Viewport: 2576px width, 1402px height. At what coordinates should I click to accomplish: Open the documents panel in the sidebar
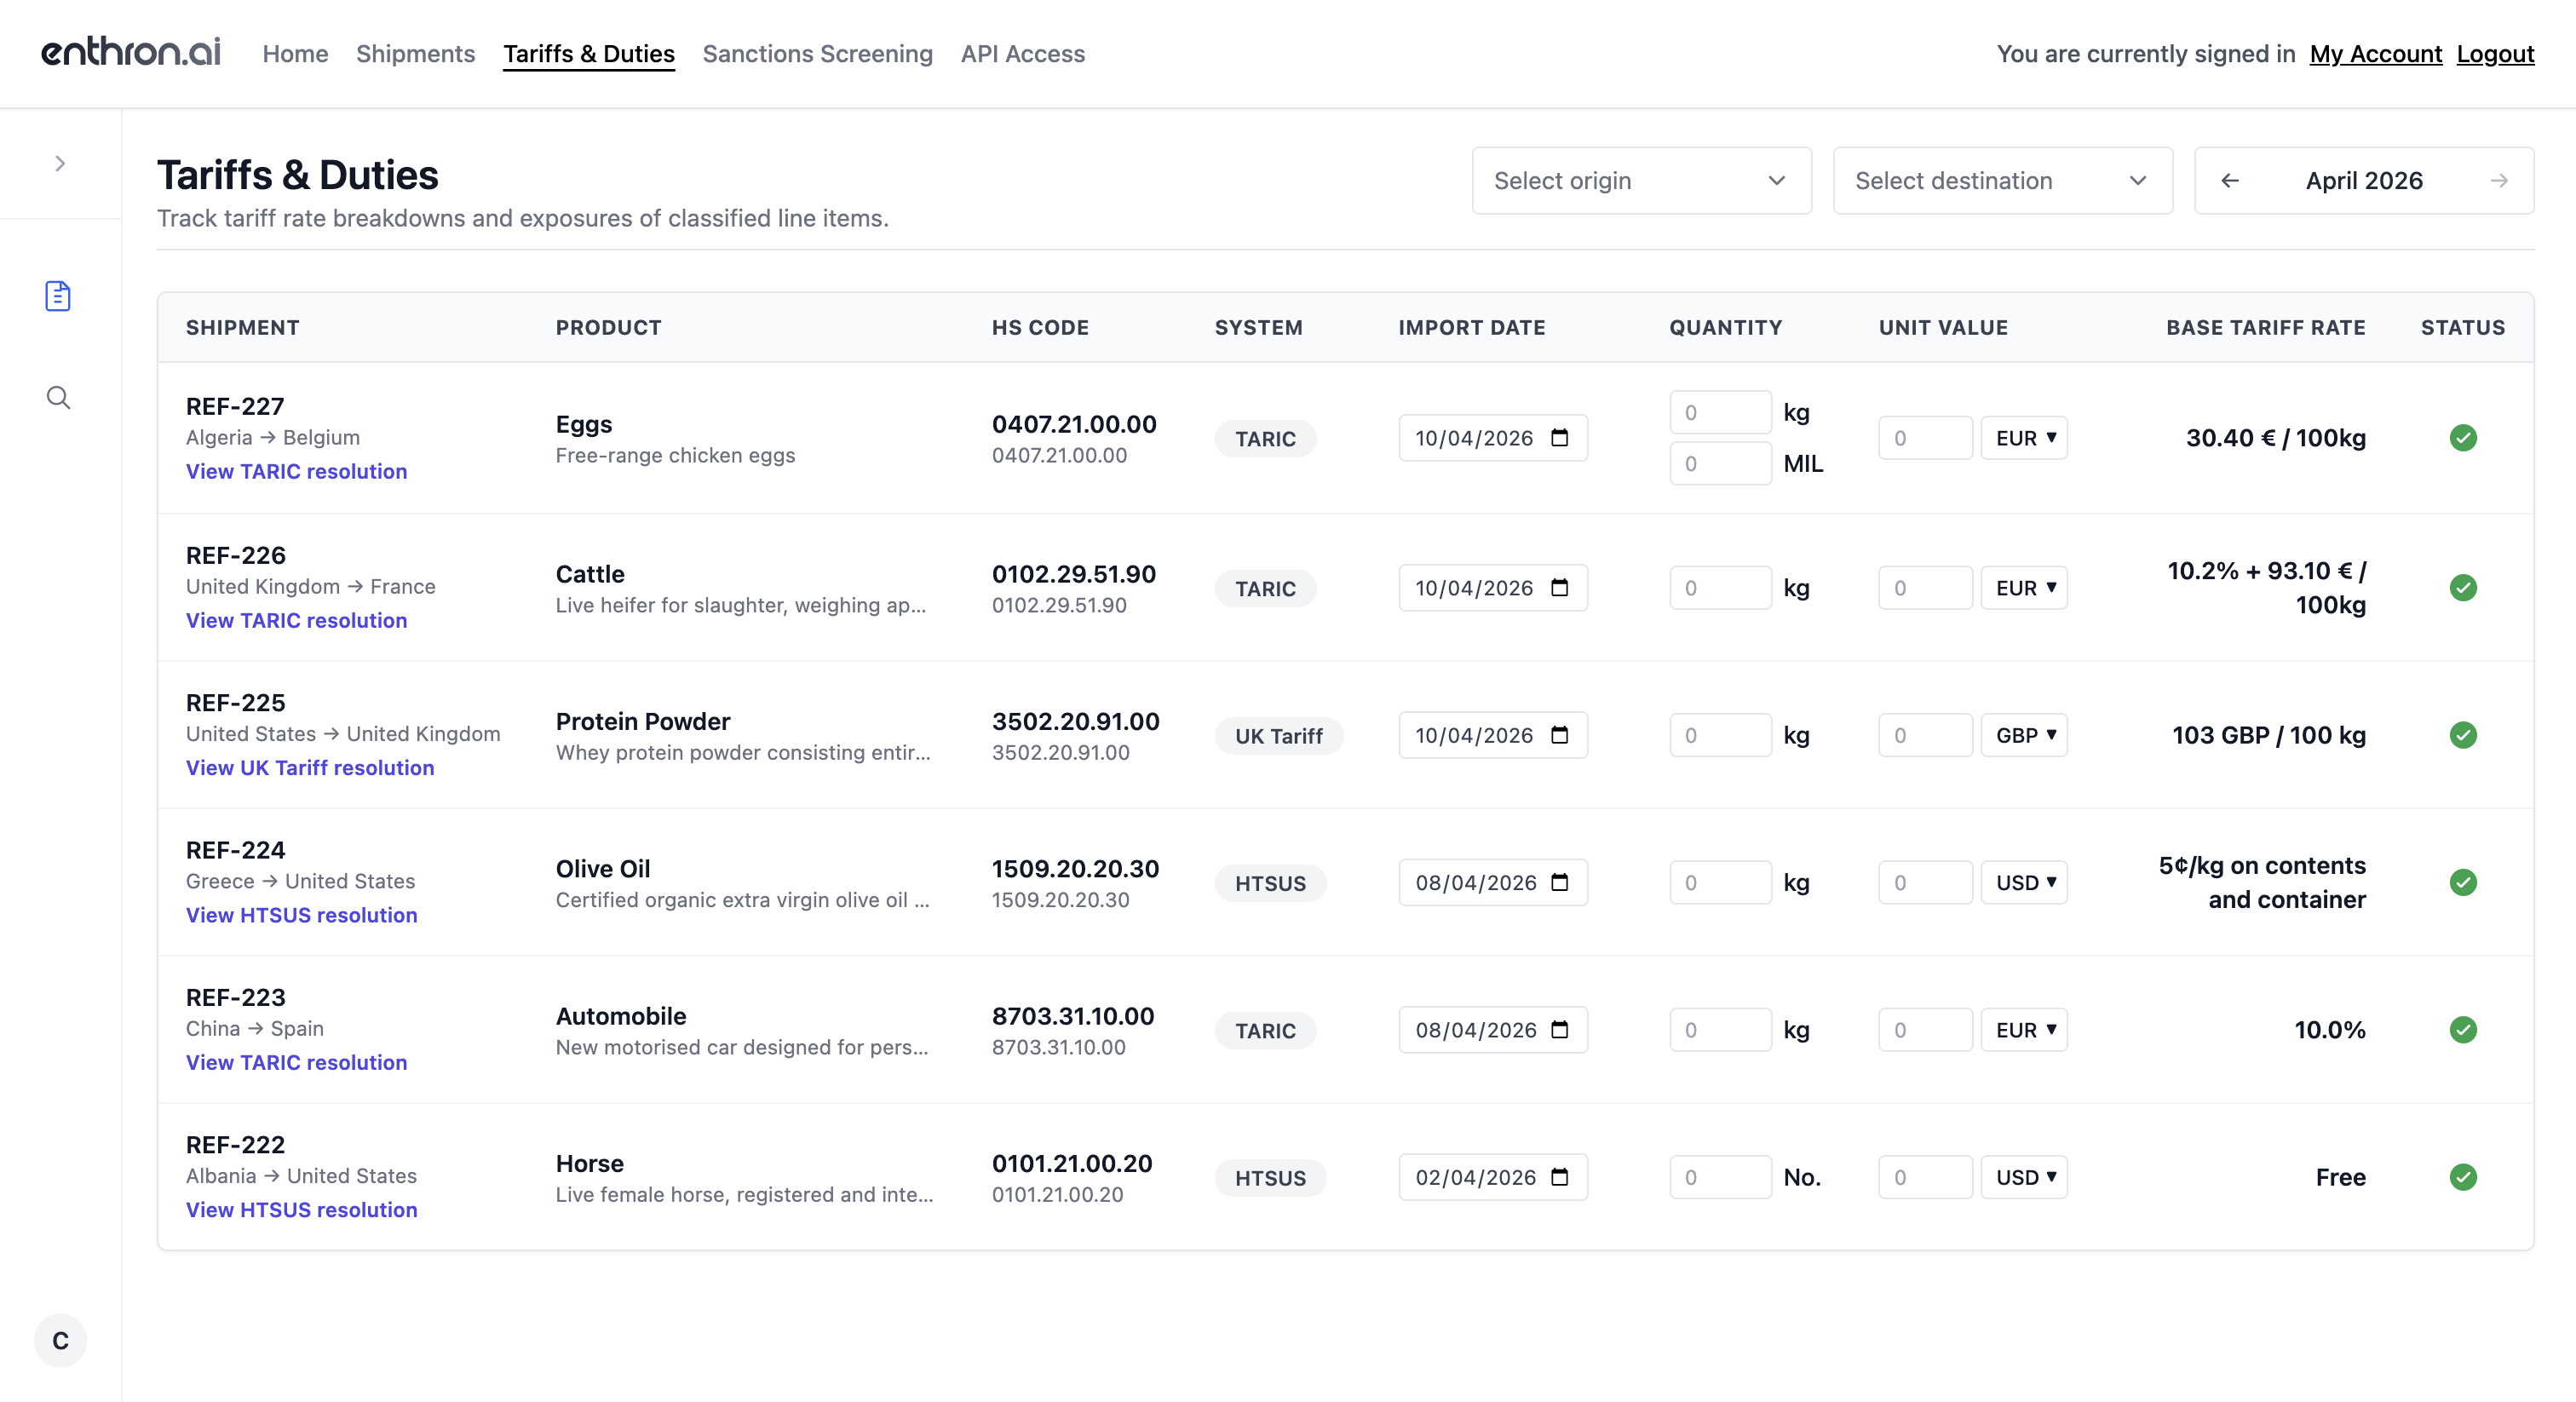coord(59,296)
